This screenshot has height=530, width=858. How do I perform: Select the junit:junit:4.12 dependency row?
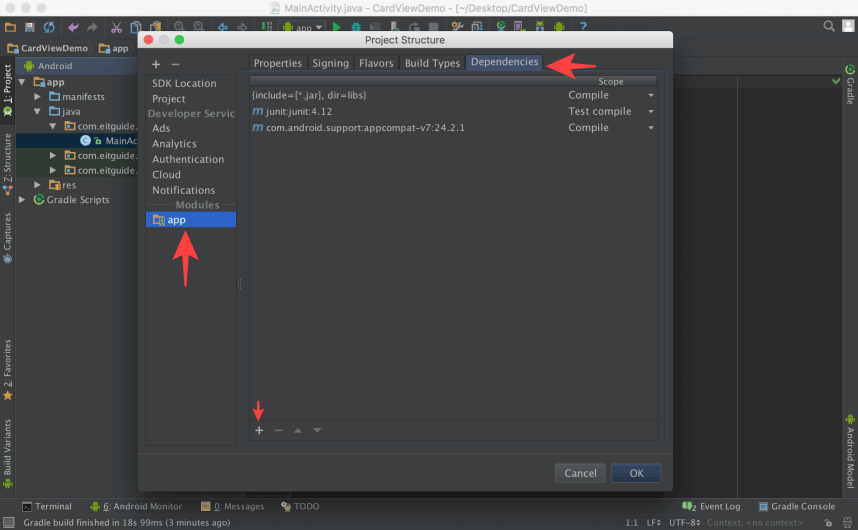pyautogui.click(x=453, y=112)
